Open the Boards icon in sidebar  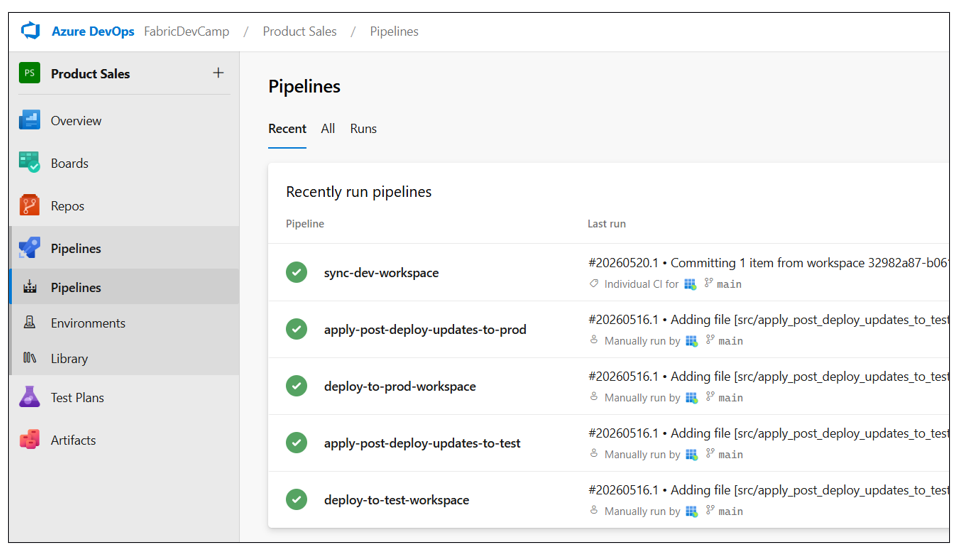click(x=29, y=163)
